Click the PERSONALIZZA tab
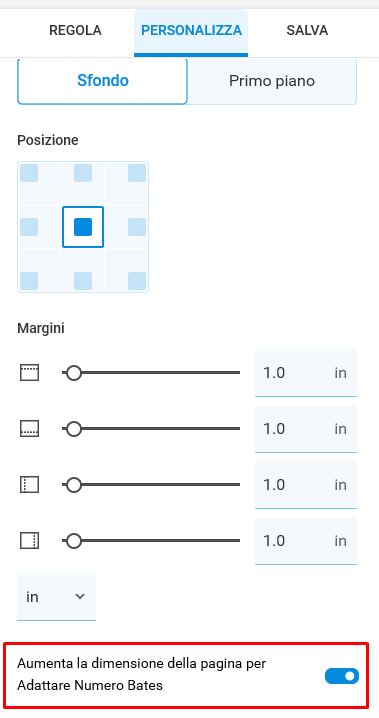 191,31
